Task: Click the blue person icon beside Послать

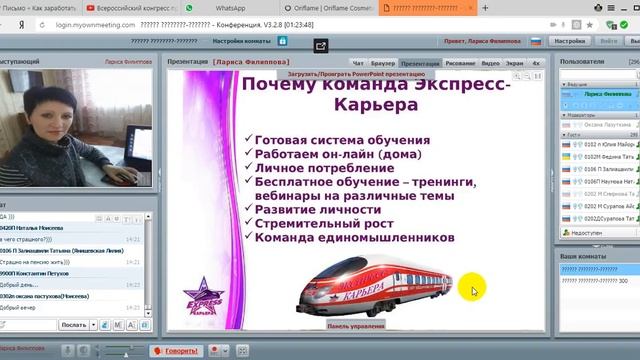Action: [104, 325]
